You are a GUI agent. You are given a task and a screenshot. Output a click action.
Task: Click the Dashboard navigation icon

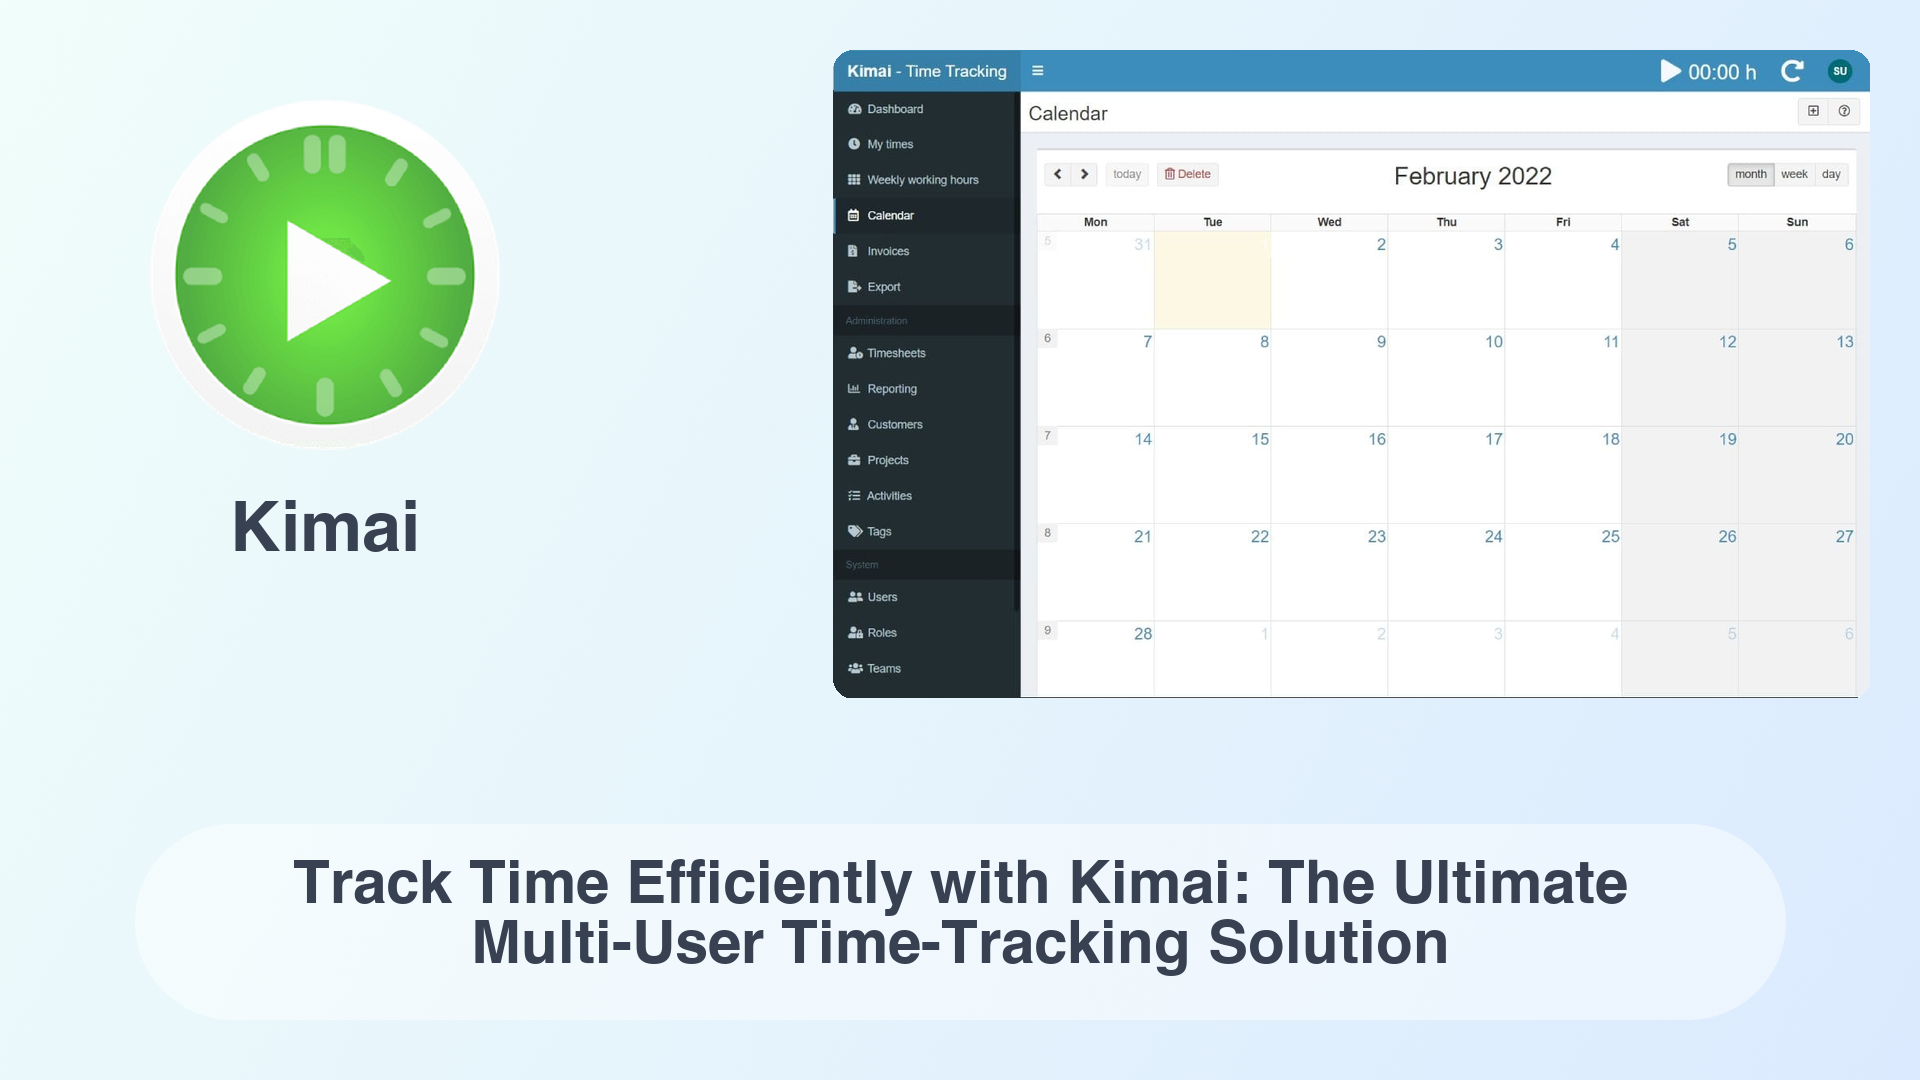(x=853, y=108)
